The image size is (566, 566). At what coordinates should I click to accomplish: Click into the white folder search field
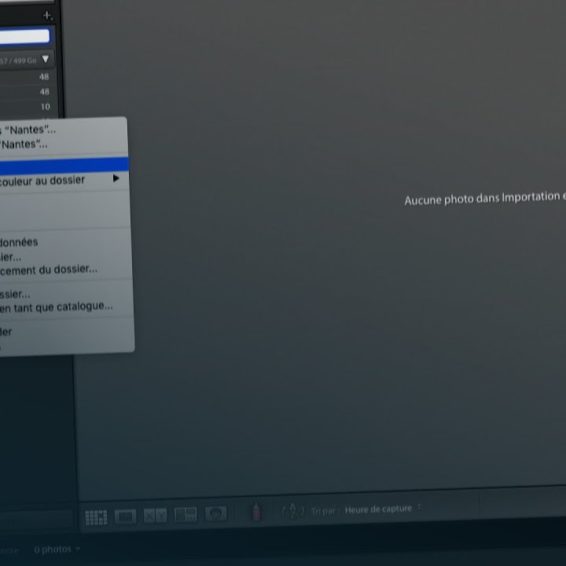point(25,36)
